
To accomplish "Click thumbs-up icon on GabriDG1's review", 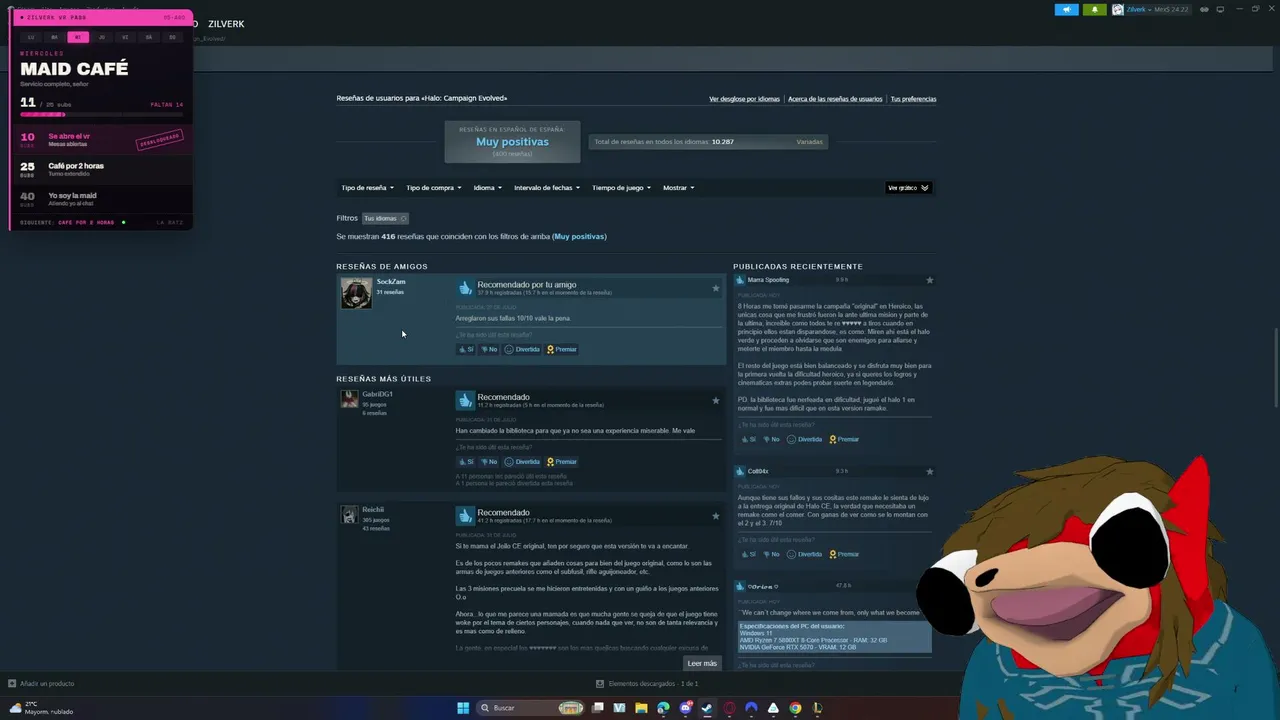I will [465, 400].
